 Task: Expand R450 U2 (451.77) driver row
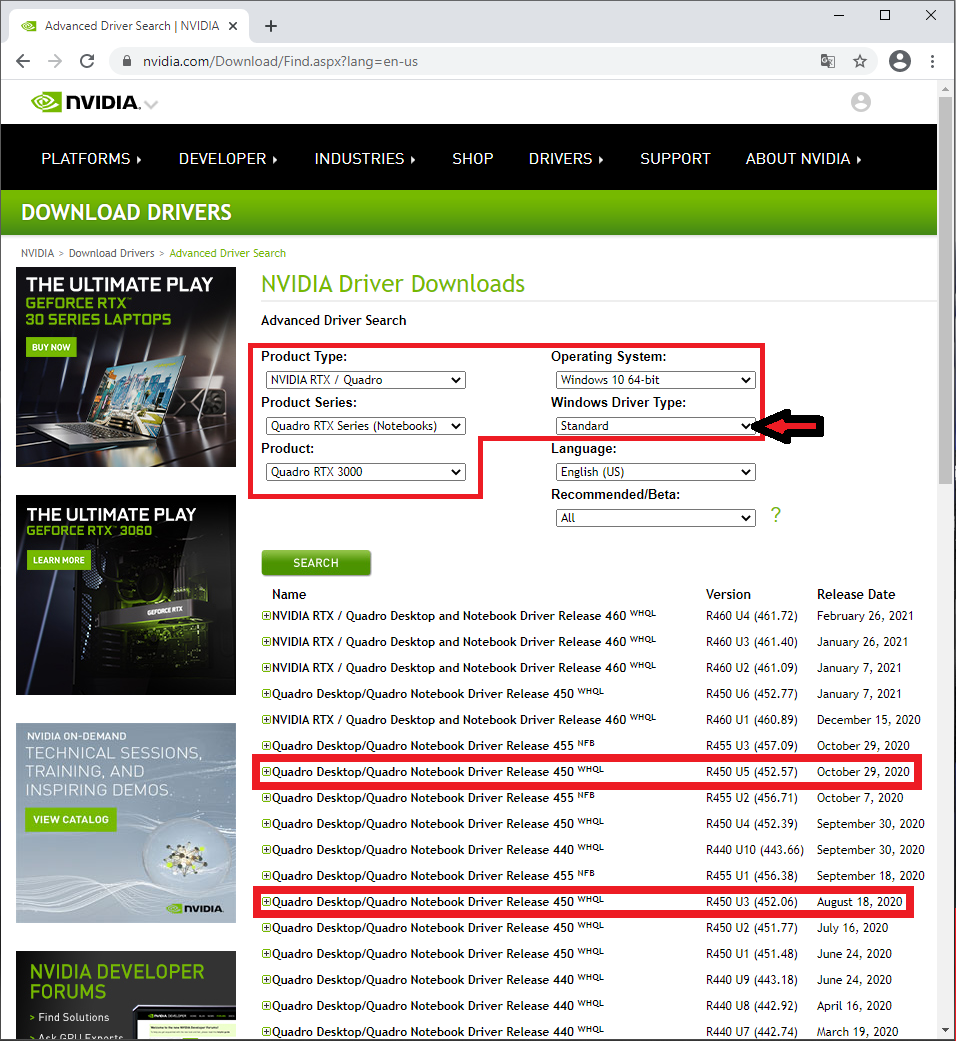point(266,927)
